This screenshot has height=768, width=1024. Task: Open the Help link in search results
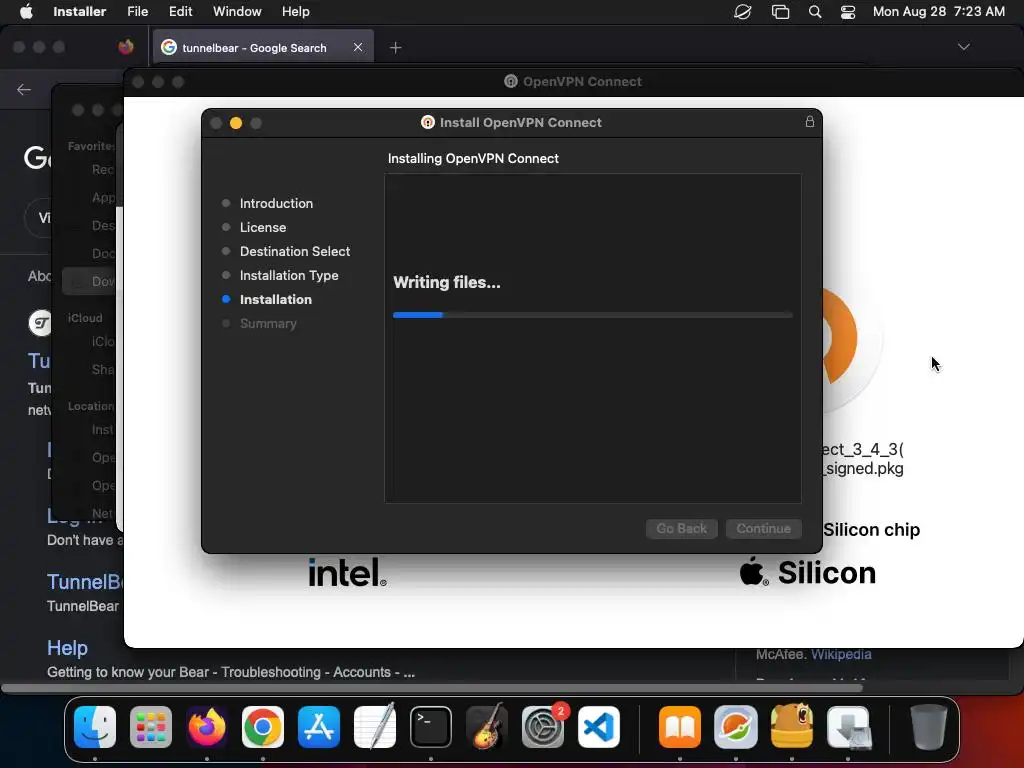click(x=67, y=648)
